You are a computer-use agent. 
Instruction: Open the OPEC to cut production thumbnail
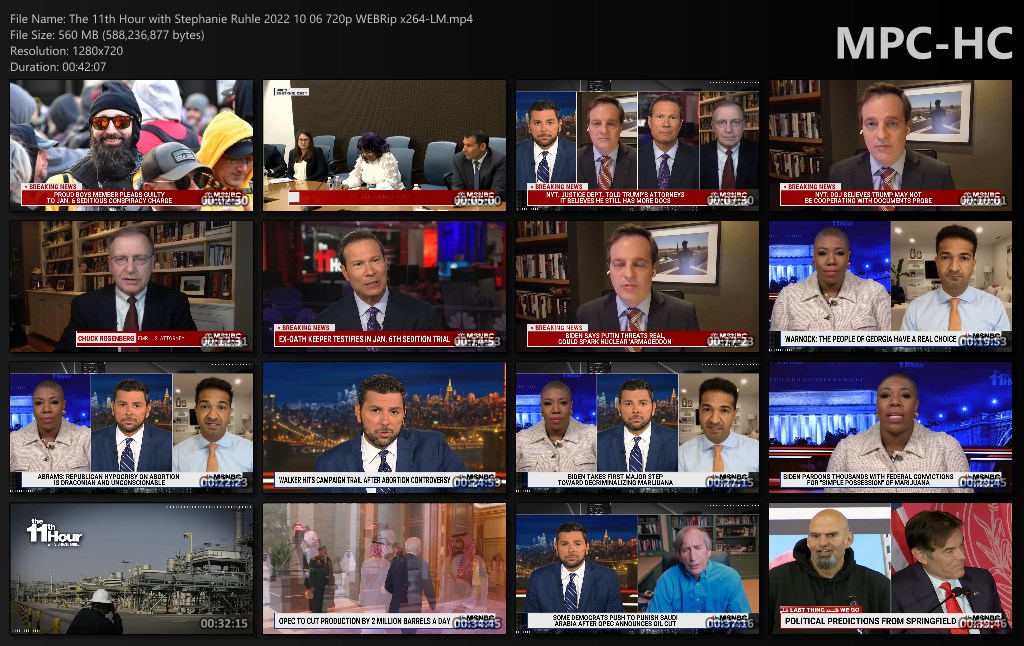click(x=384, y=568)
